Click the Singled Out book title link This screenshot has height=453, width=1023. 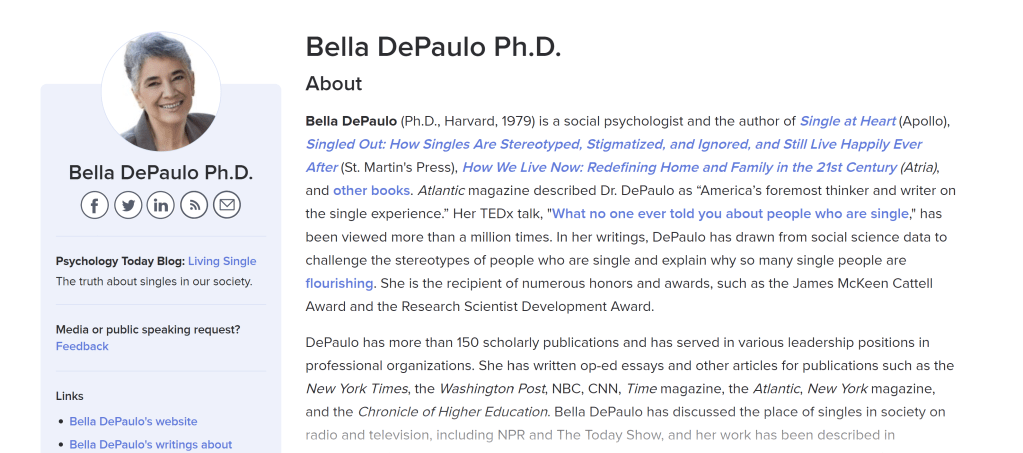point(613,144)
